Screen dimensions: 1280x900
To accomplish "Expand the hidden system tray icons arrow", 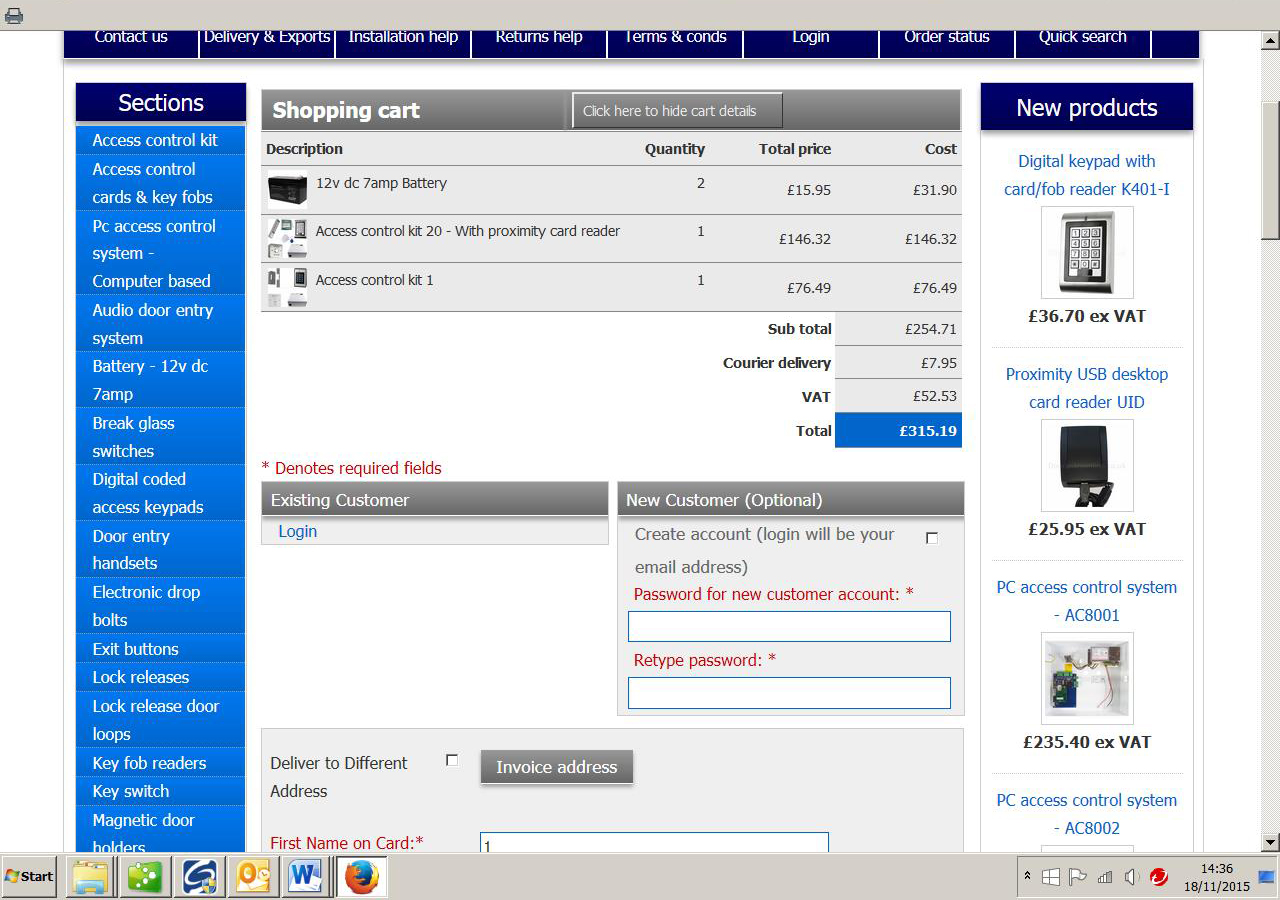I will [x=1027, y=876].
